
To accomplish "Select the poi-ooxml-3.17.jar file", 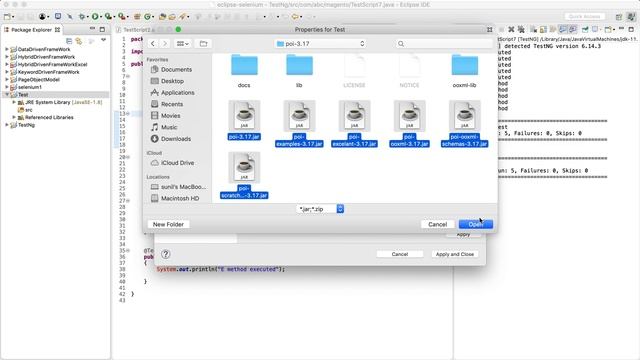I will 409,124.
